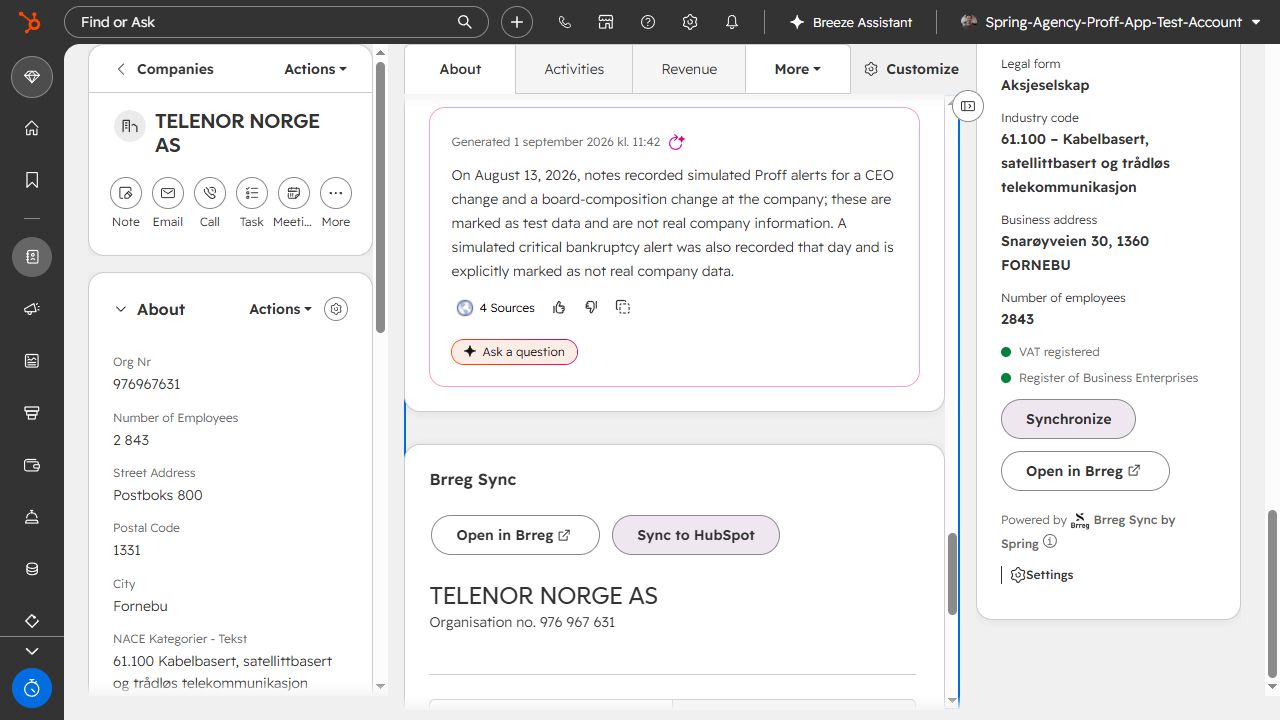This screenshot has height=720, width=1280.
Task: Expand the sidebar chevron down
Action: 32,650
